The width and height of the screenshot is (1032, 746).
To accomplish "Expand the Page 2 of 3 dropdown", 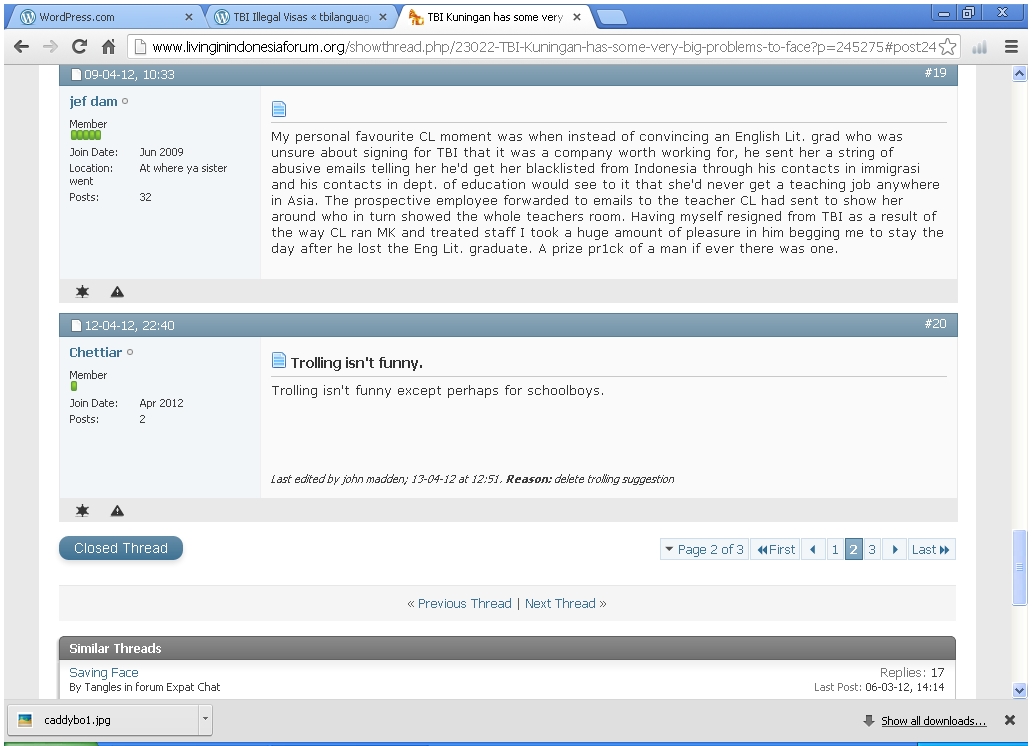I will tap(703, 549).
